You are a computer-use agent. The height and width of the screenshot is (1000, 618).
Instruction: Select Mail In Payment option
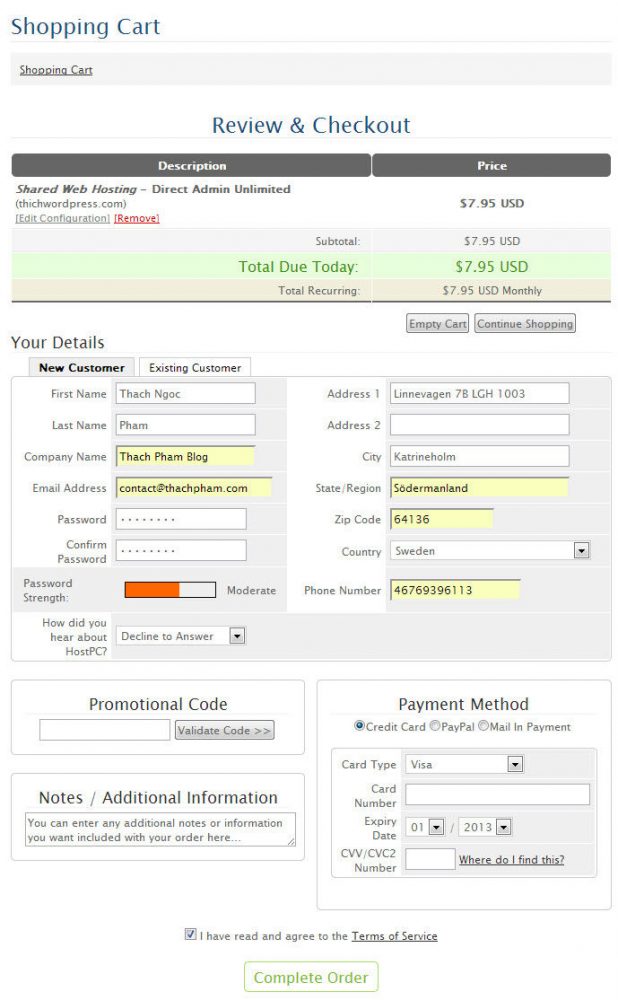(x=484, y=726)
